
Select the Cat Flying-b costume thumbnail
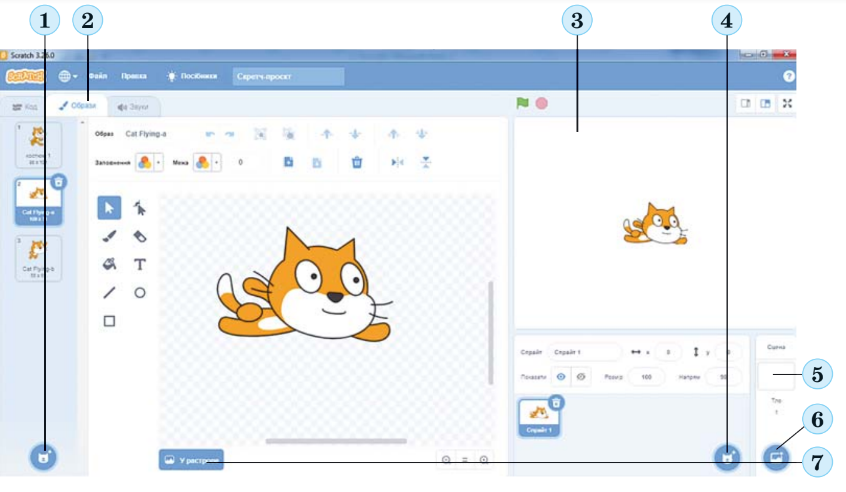tap(38, 258)
